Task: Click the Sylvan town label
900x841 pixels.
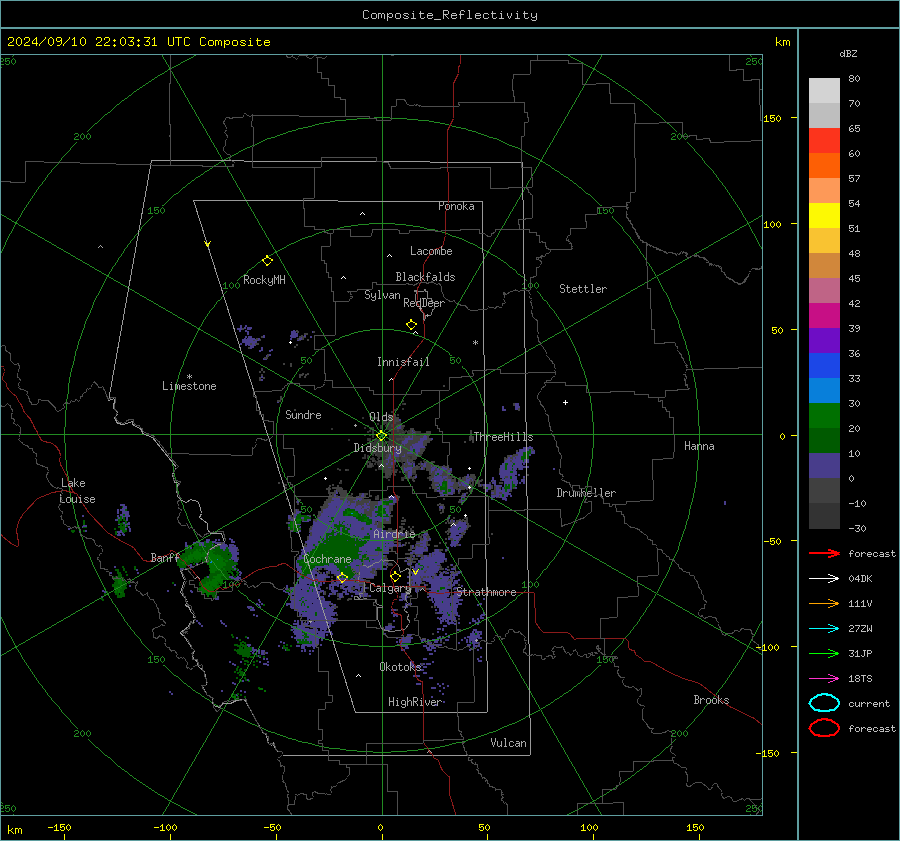Action: (x=382, y=295)
